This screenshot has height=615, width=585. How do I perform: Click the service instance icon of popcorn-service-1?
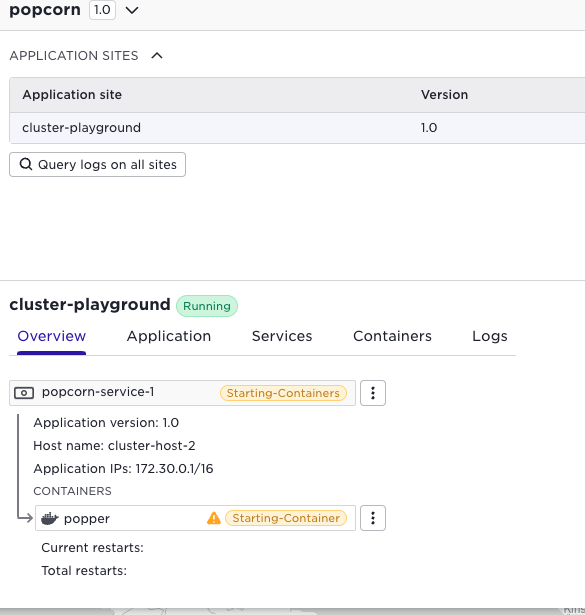[24, 393]
